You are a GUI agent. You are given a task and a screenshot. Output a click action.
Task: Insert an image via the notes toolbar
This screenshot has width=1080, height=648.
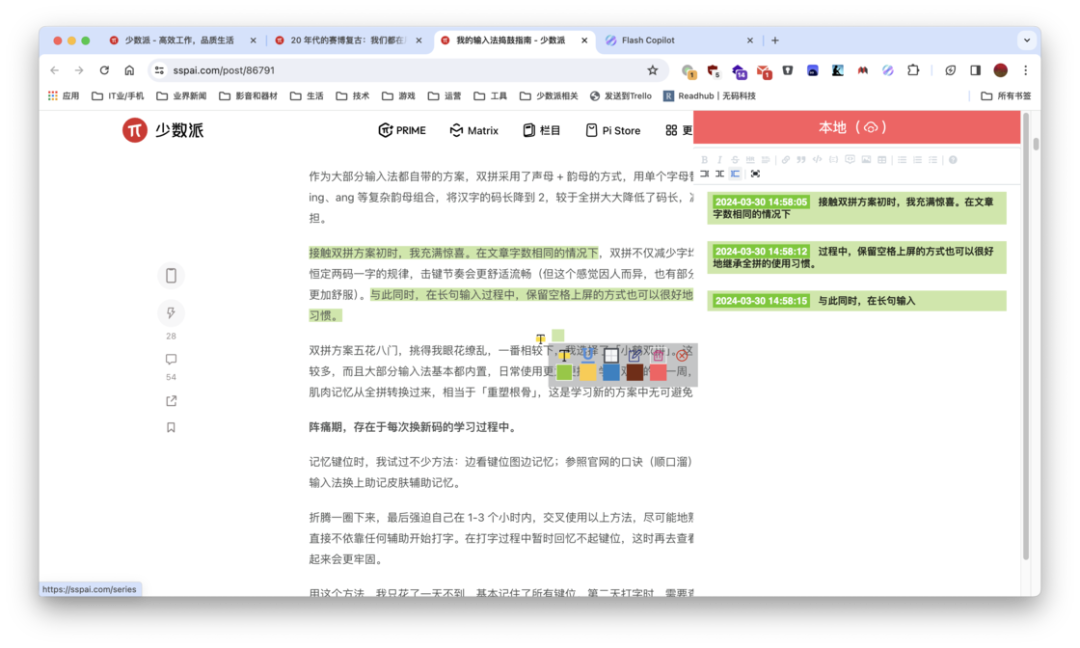coord(866,160)
